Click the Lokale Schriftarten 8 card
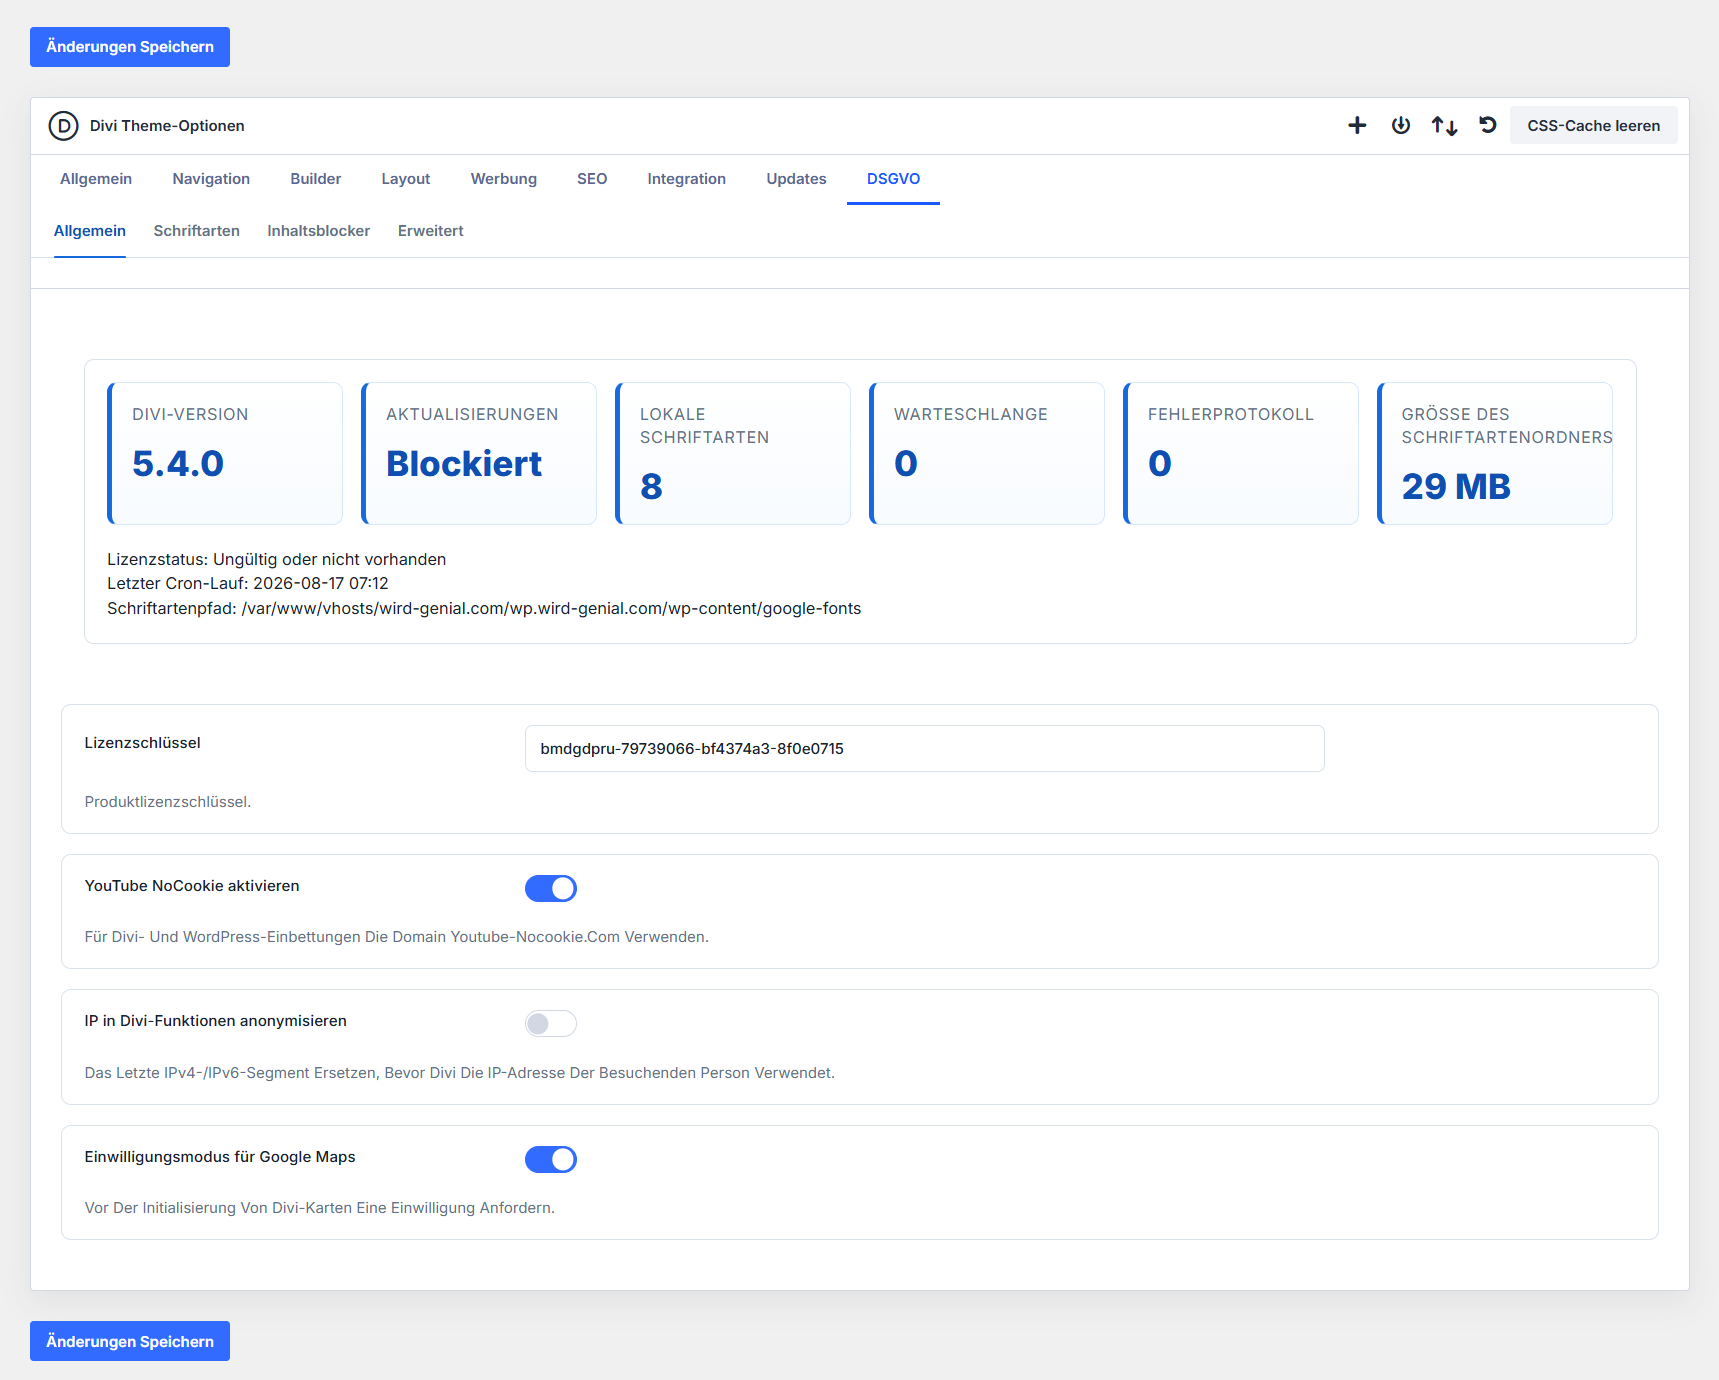The height and width of the screenshot is (1380, 1719). click(x=733, y=453)
